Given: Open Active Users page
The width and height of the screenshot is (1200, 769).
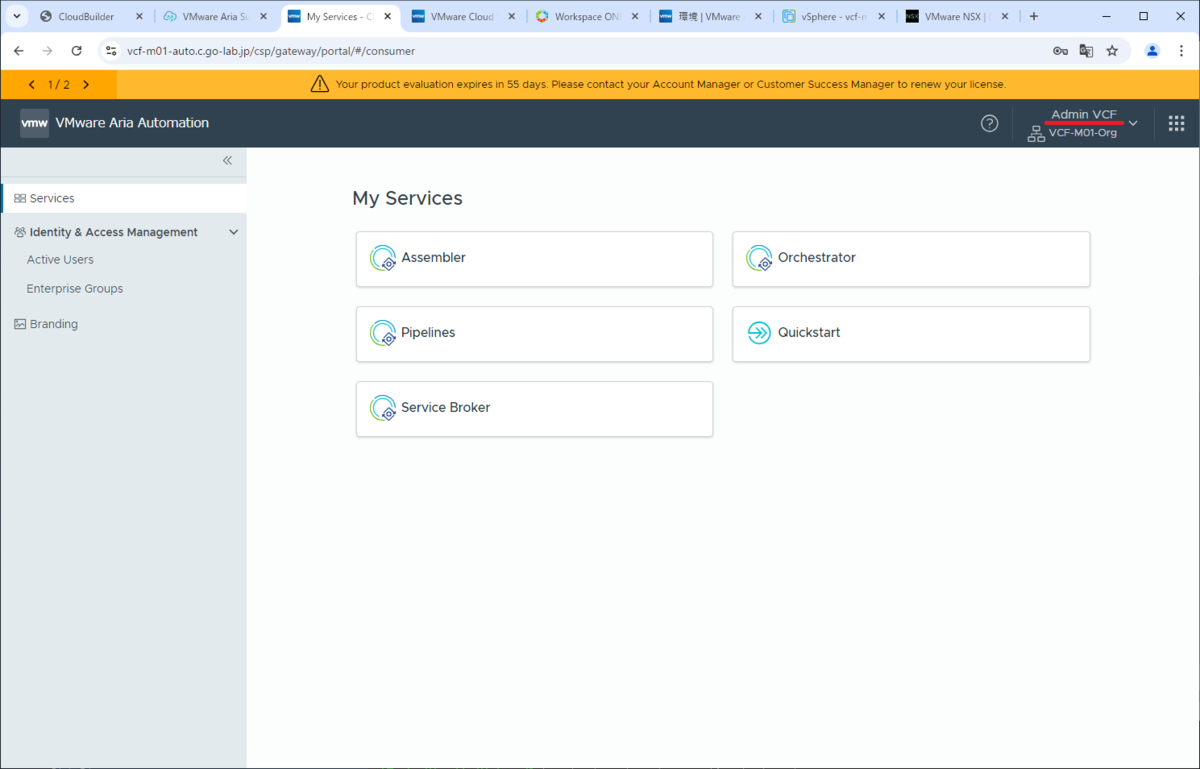Looking at the screenshot, I should pos(60,259).
